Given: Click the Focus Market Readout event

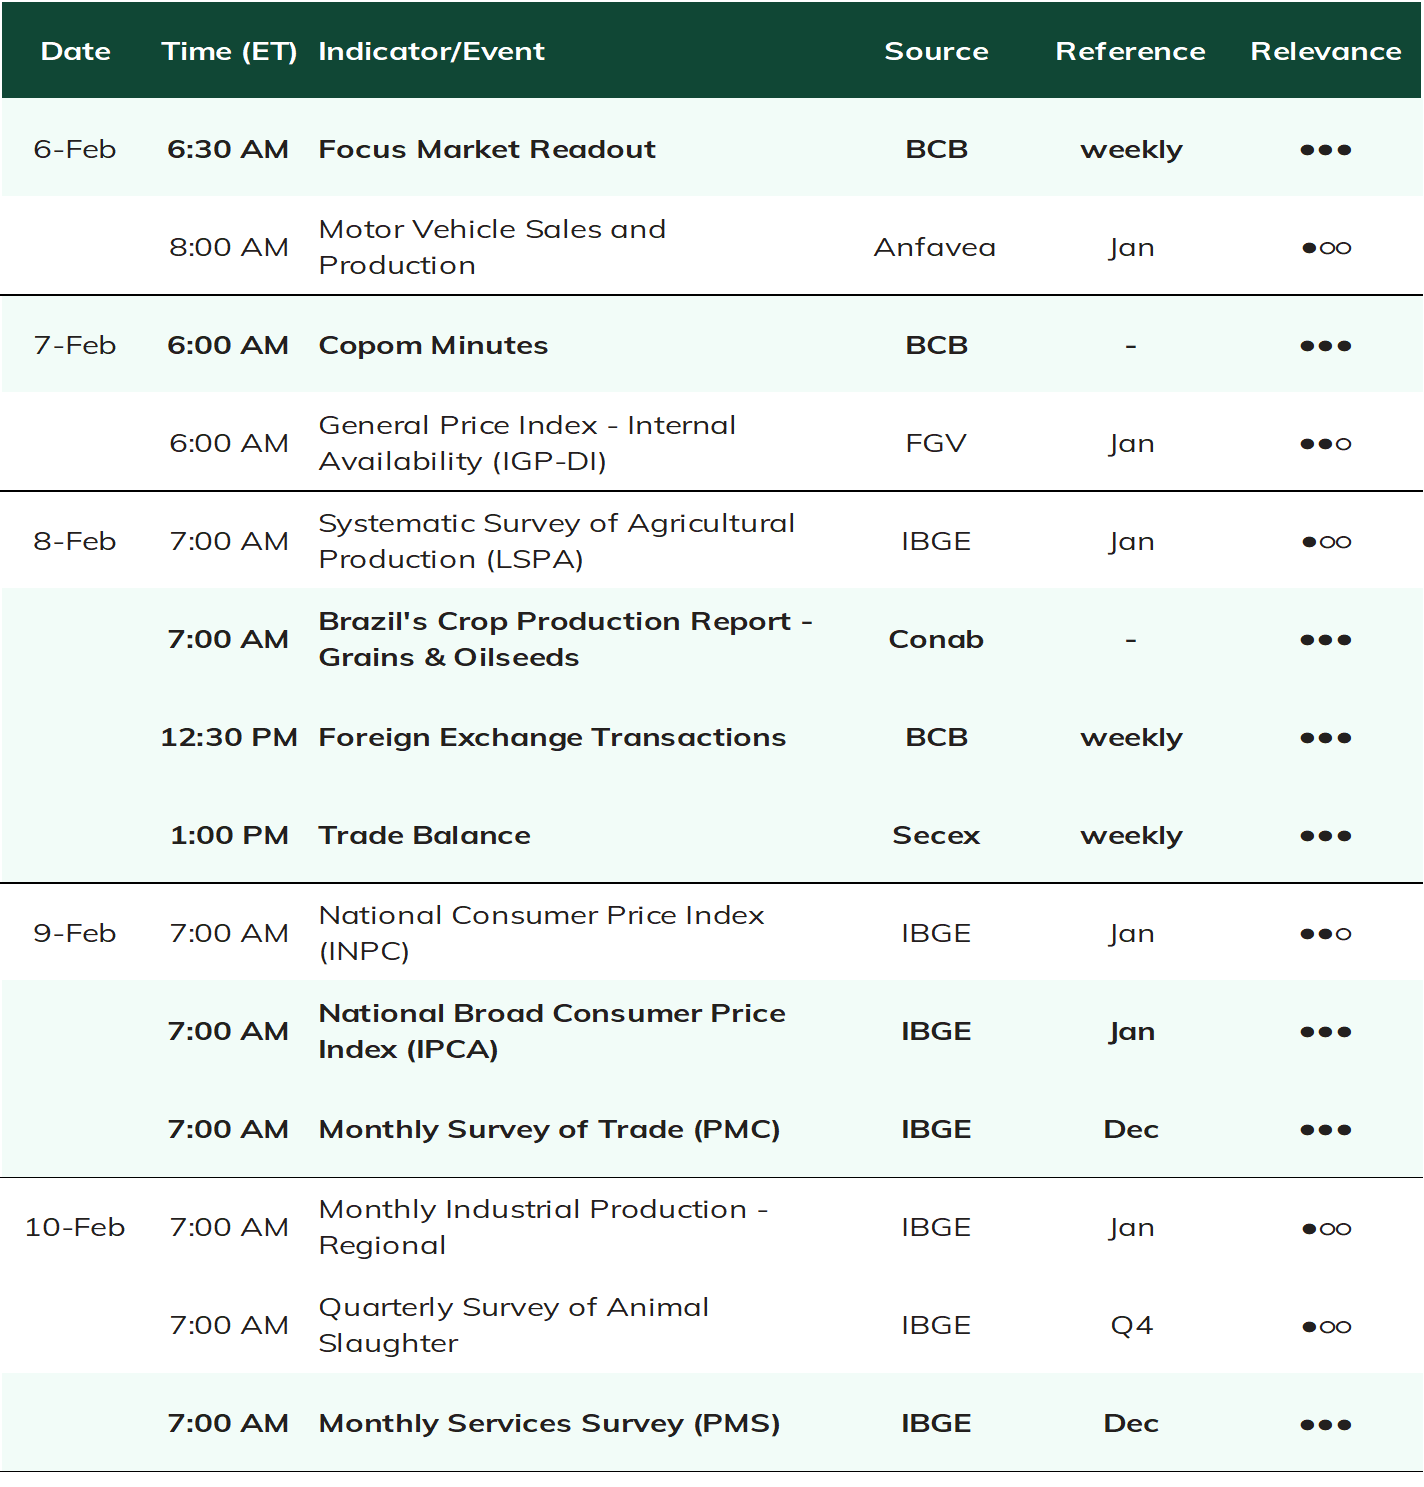Looking at the screenshot, I should 487,149.
